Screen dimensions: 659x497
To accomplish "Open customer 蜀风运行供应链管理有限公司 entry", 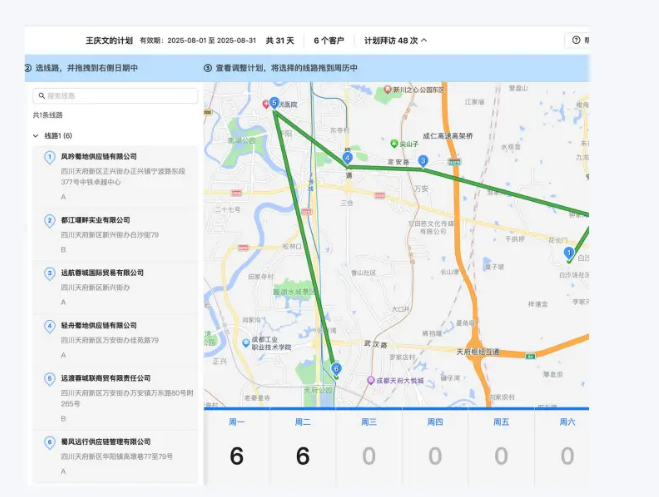I will pos(105,441).
